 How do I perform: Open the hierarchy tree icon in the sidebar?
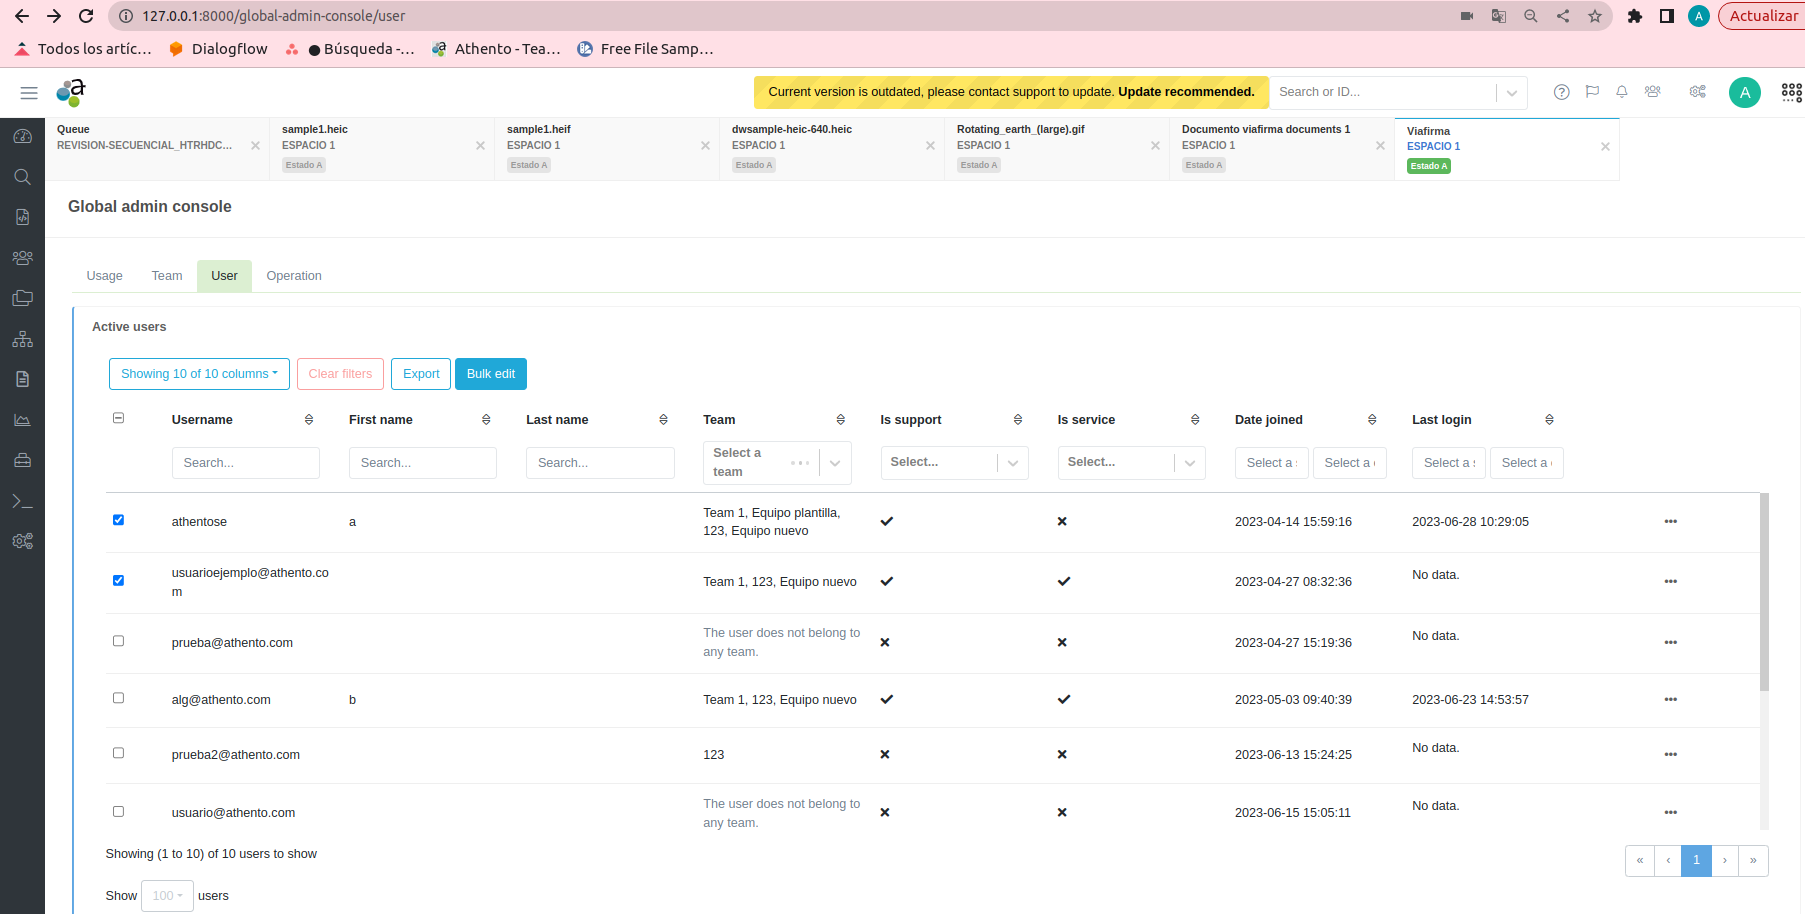point(22,339)
